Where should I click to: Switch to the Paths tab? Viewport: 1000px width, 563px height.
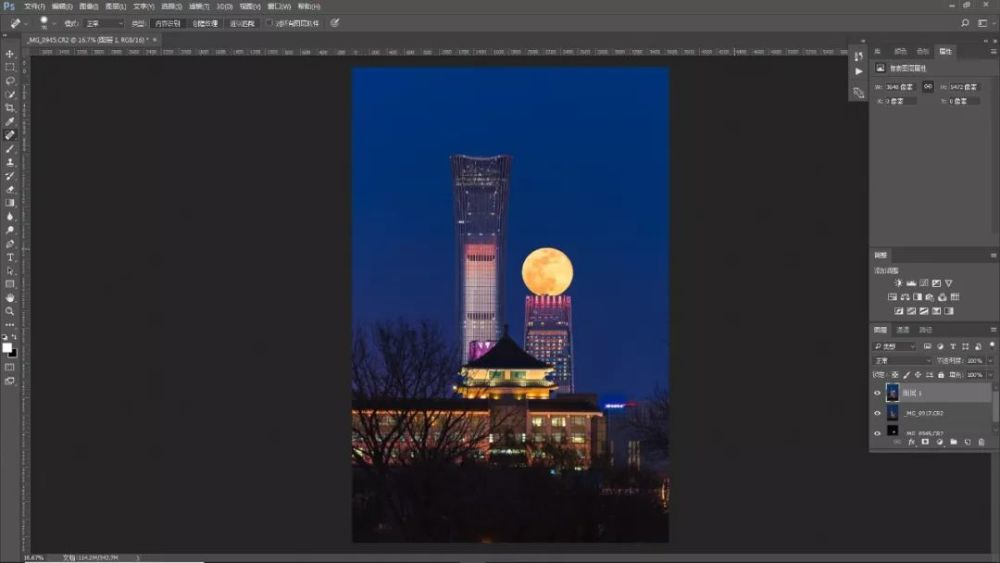[925, 330]
